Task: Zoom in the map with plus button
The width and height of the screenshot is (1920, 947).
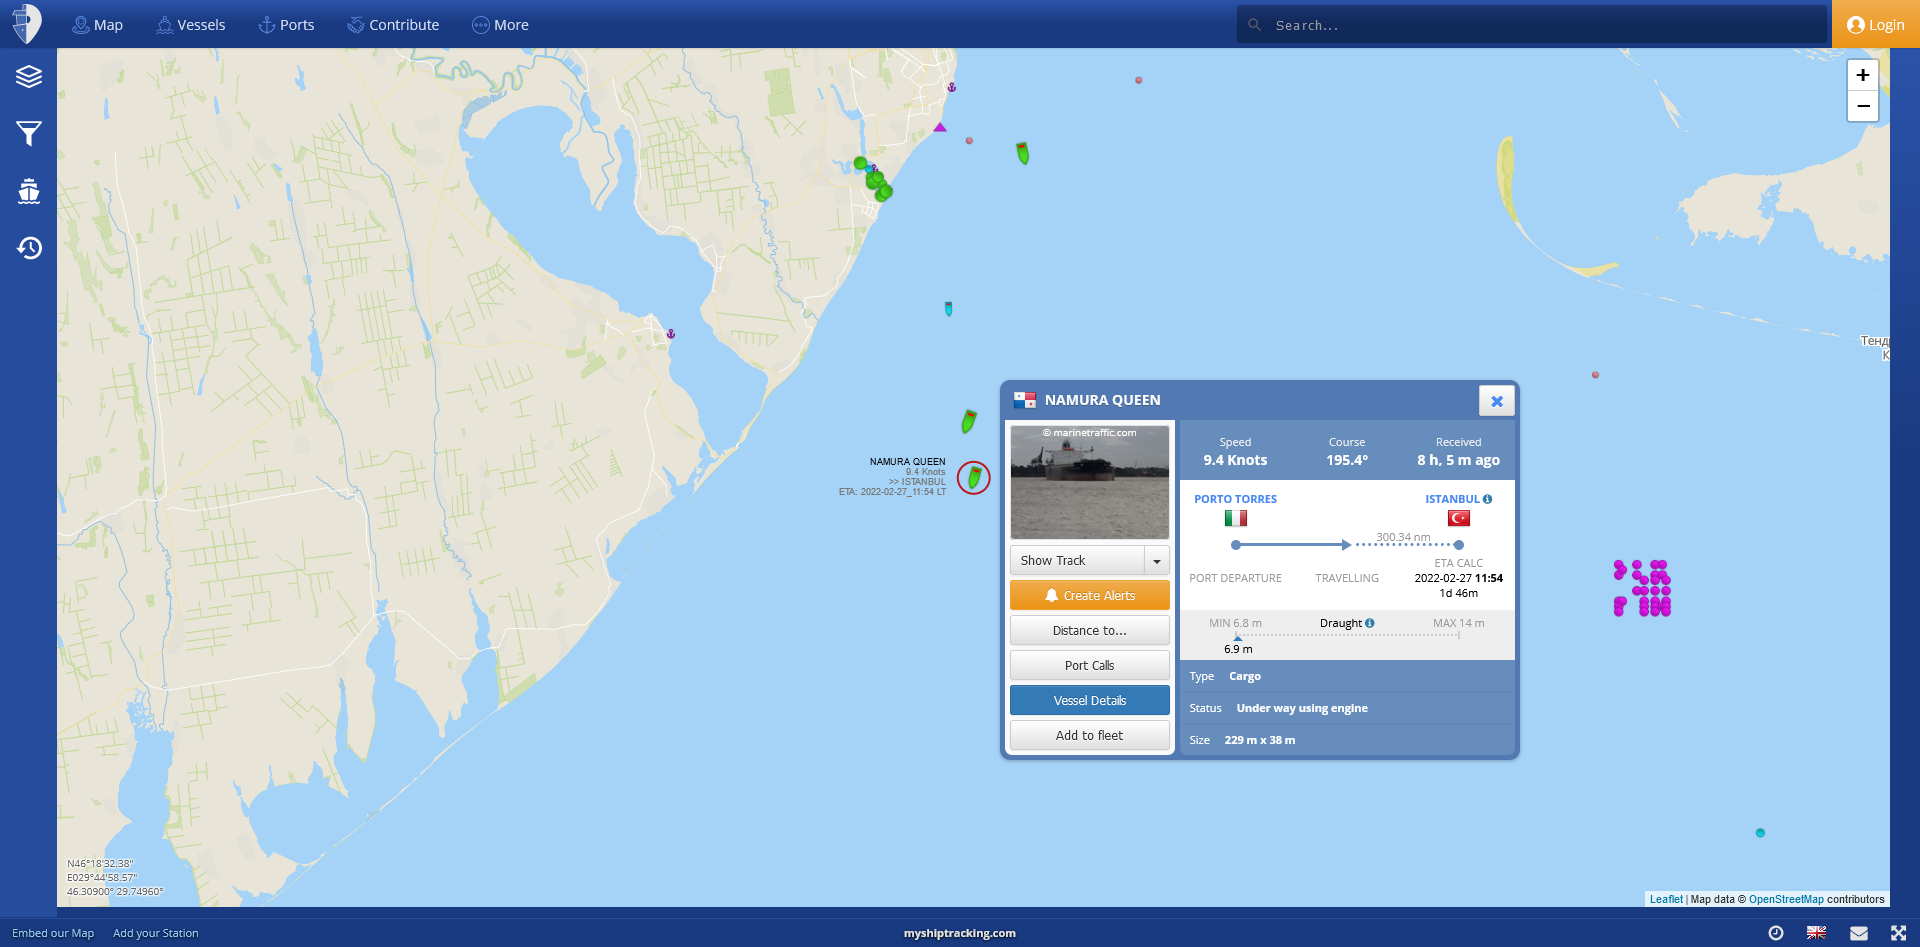Action: tap(1862, 75)
